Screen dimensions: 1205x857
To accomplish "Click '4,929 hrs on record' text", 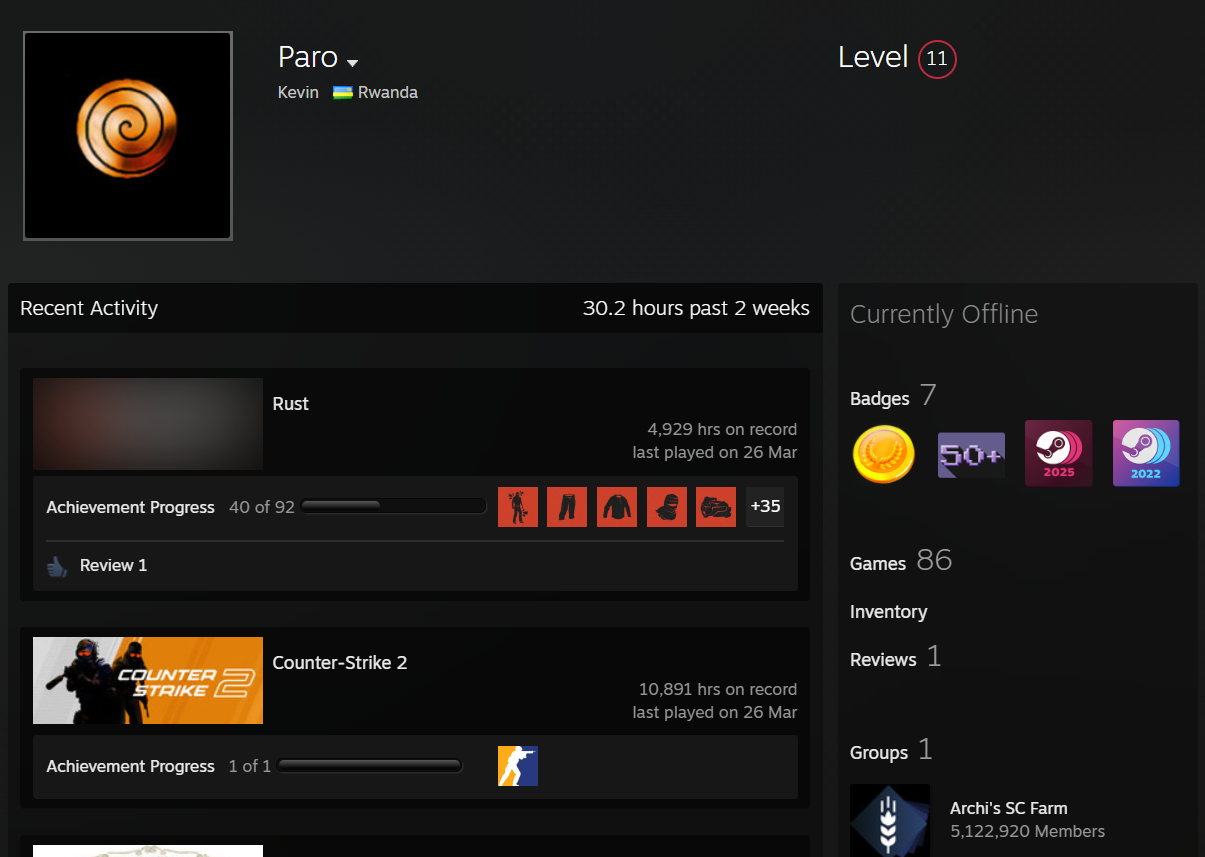I will click(x=722, y=429).
